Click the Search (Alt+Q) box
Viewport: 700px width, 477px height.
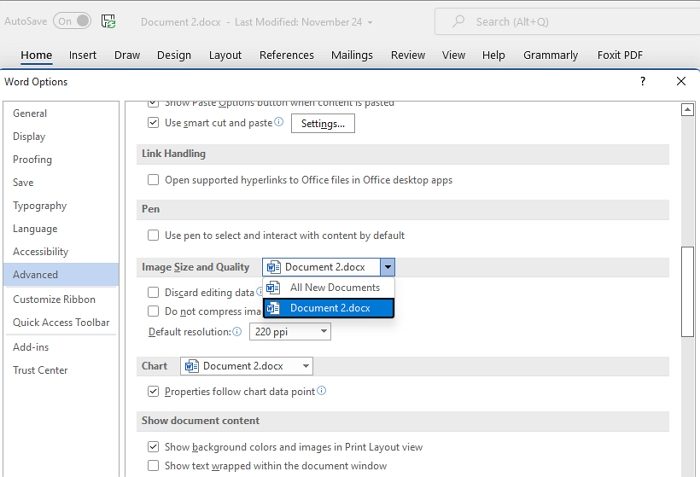pos(567,21)
